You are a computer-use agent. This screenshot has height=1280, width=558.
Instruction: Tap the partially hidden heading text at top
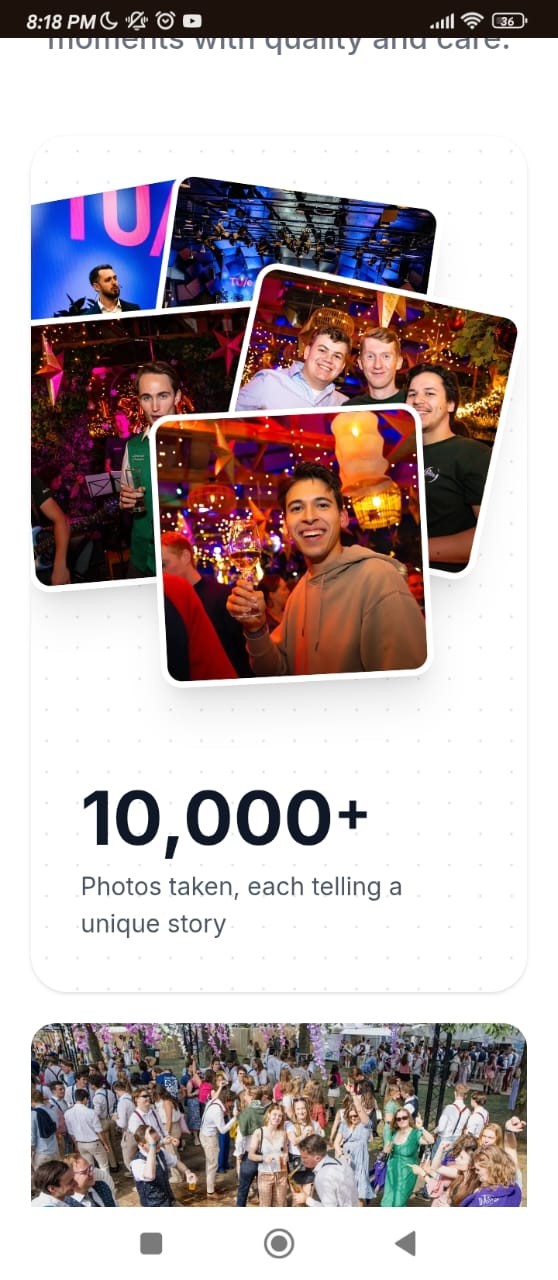[x=279, y=44]
